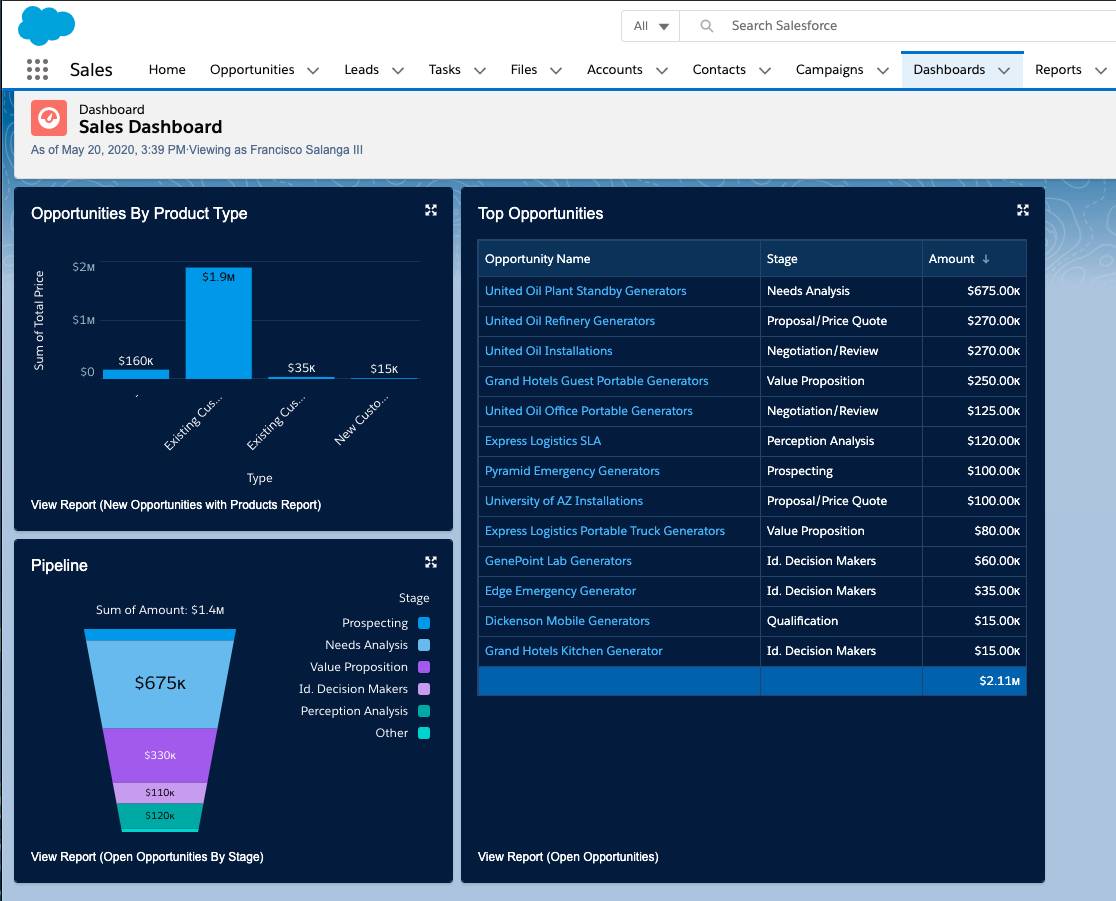Open GenePoint Lab Generators opportunity
The width and height of the screenshot is (1116, 901).
tap(558, 561)
